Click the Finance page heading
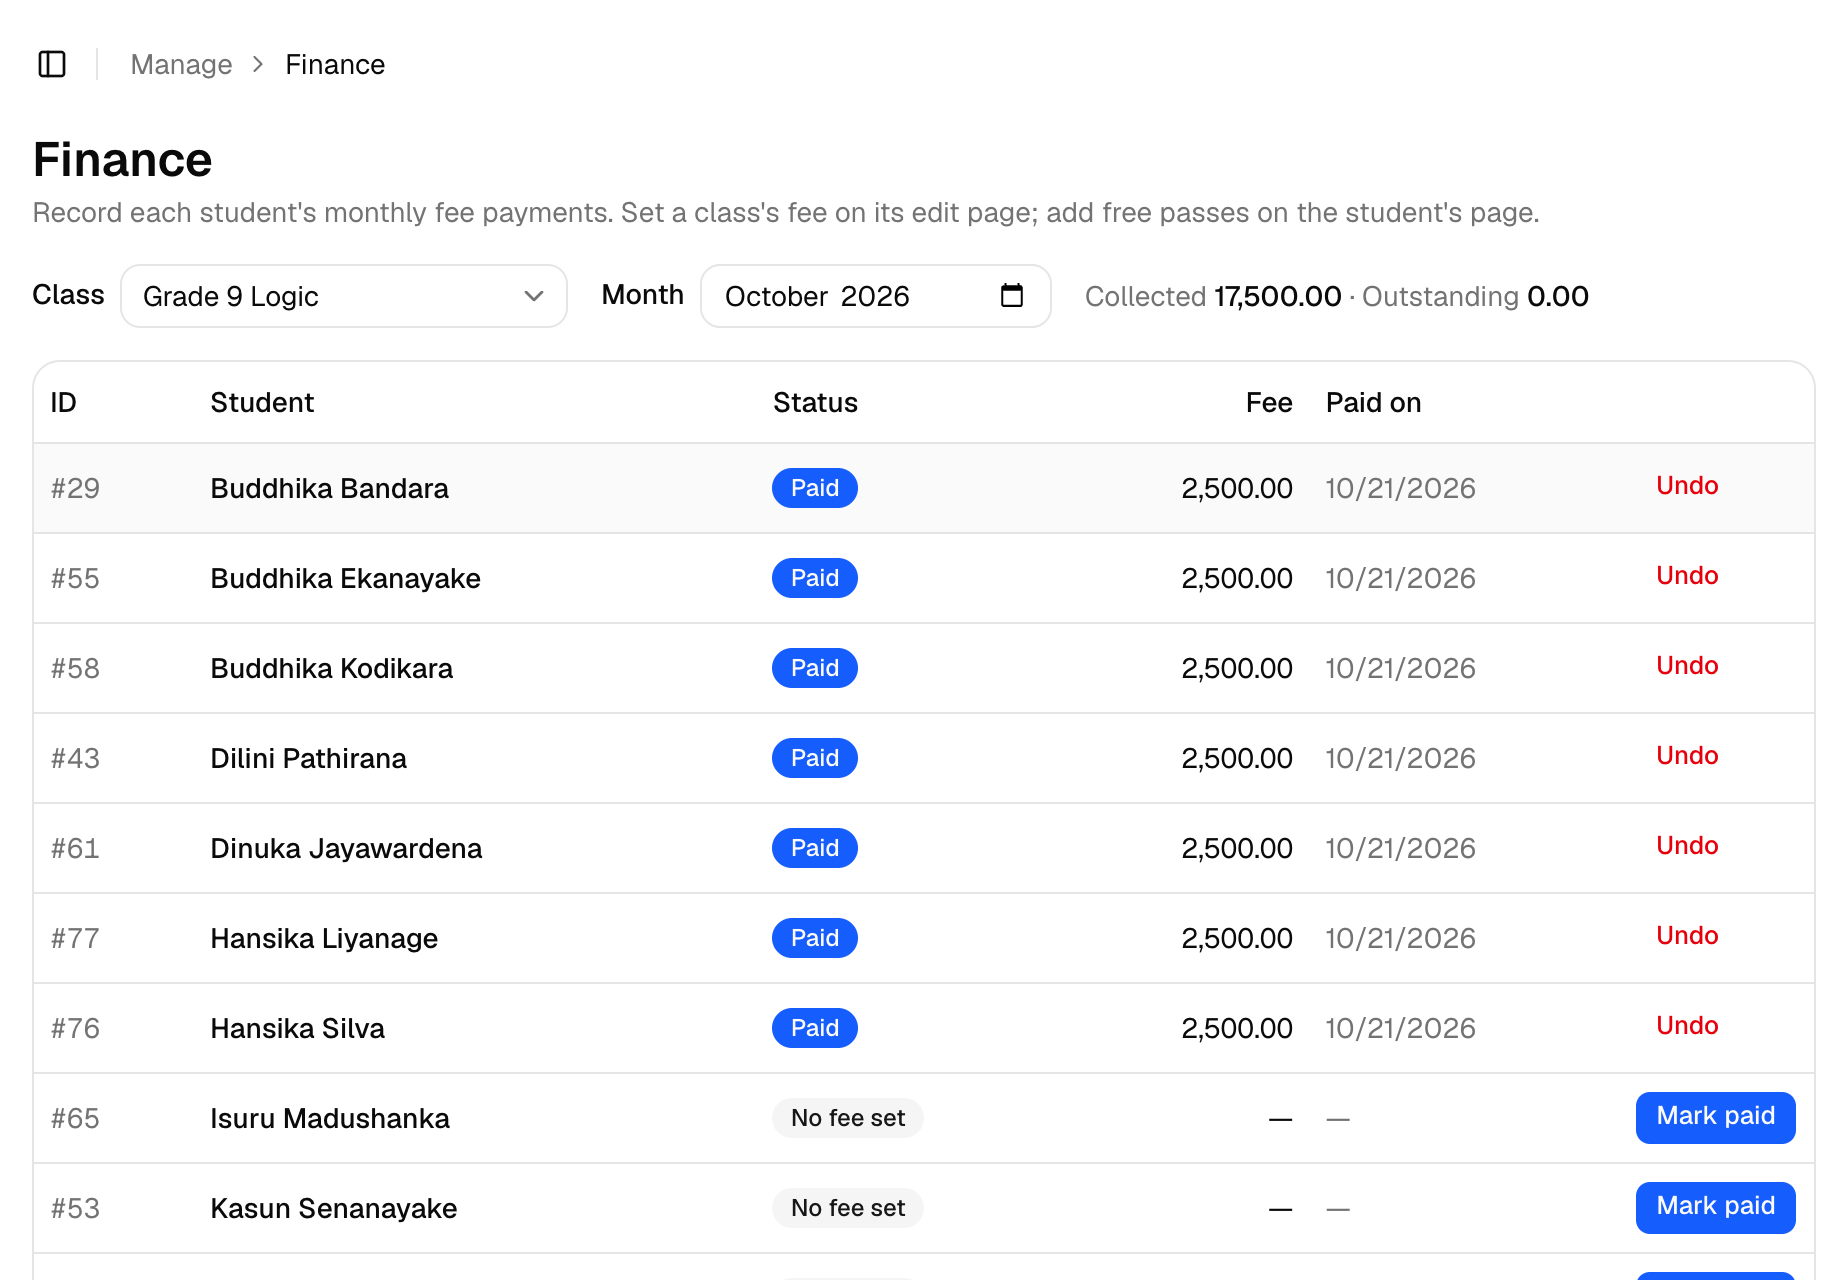This screenshot has width=1848, height=1280. pos(123,160)
